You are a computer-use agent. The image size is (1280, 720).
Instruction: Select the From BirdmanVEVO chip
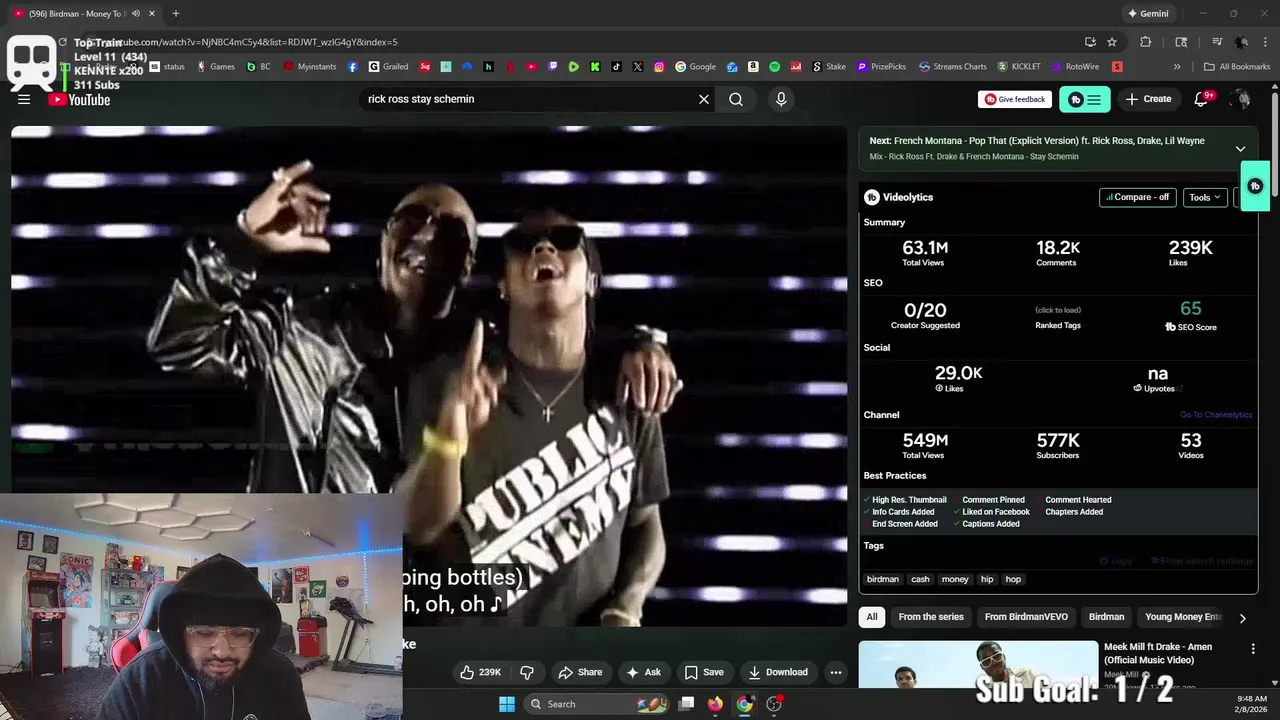coord(1026,617)
